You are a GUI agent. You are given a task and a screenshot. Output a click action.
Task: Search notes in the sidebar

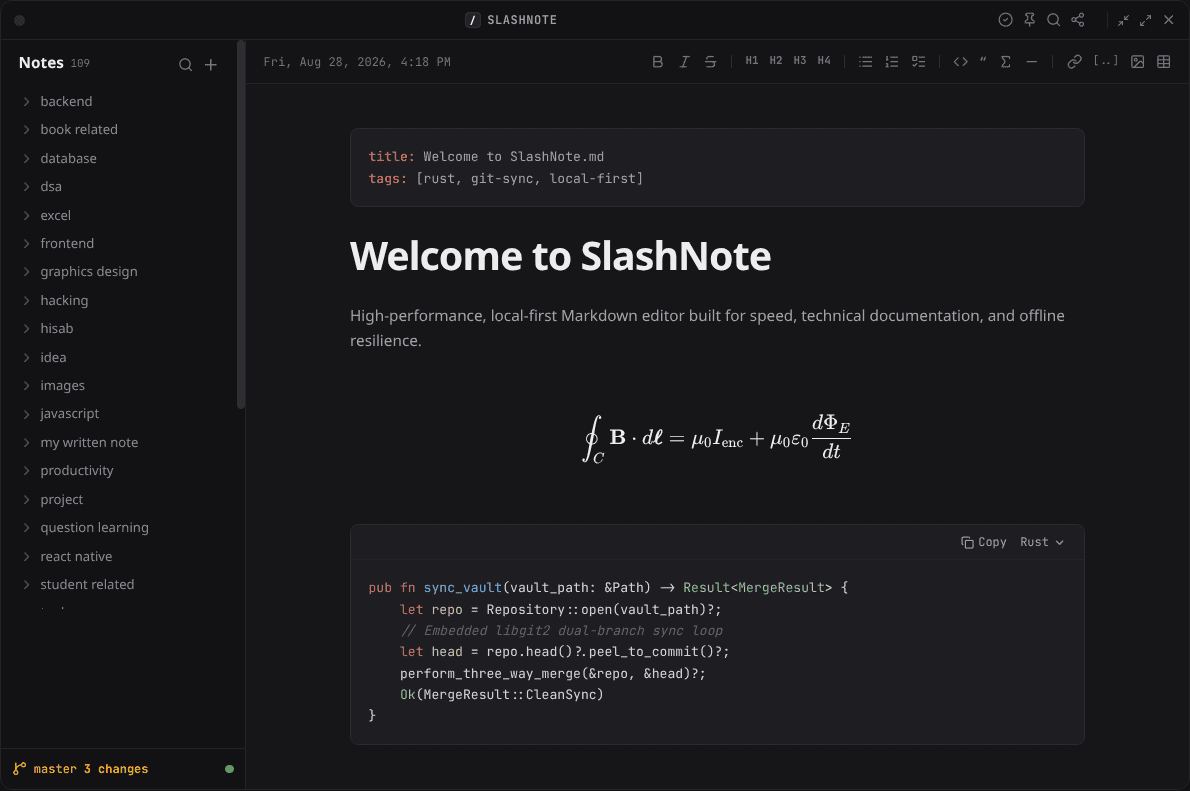(x=185, y=65)
